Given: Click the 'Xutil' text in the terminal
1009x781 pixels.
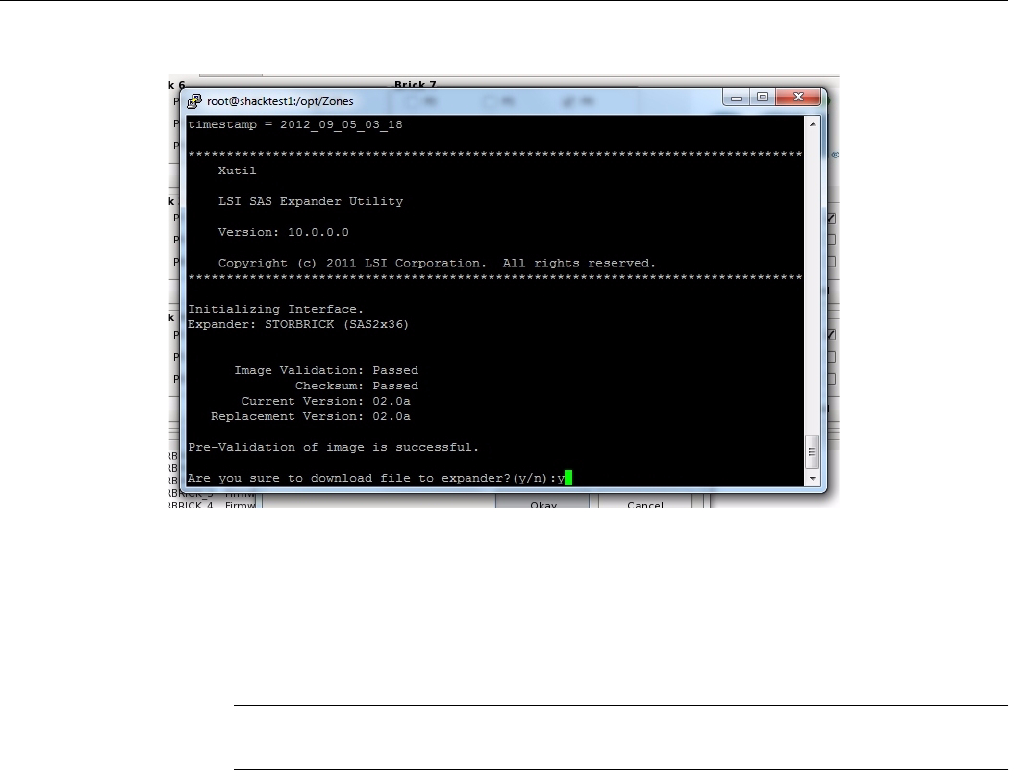Looking at the screenshot, I should pyautogui.click(x=237, y=170).
